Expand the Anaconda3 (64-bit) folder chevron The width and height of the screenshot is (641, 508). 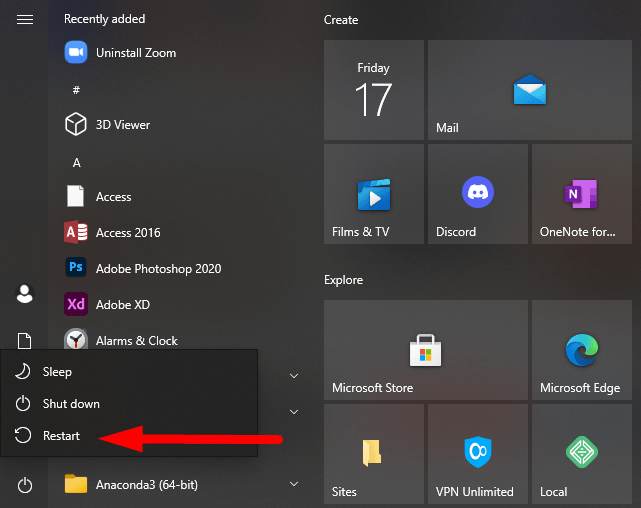tap(294, 484)
